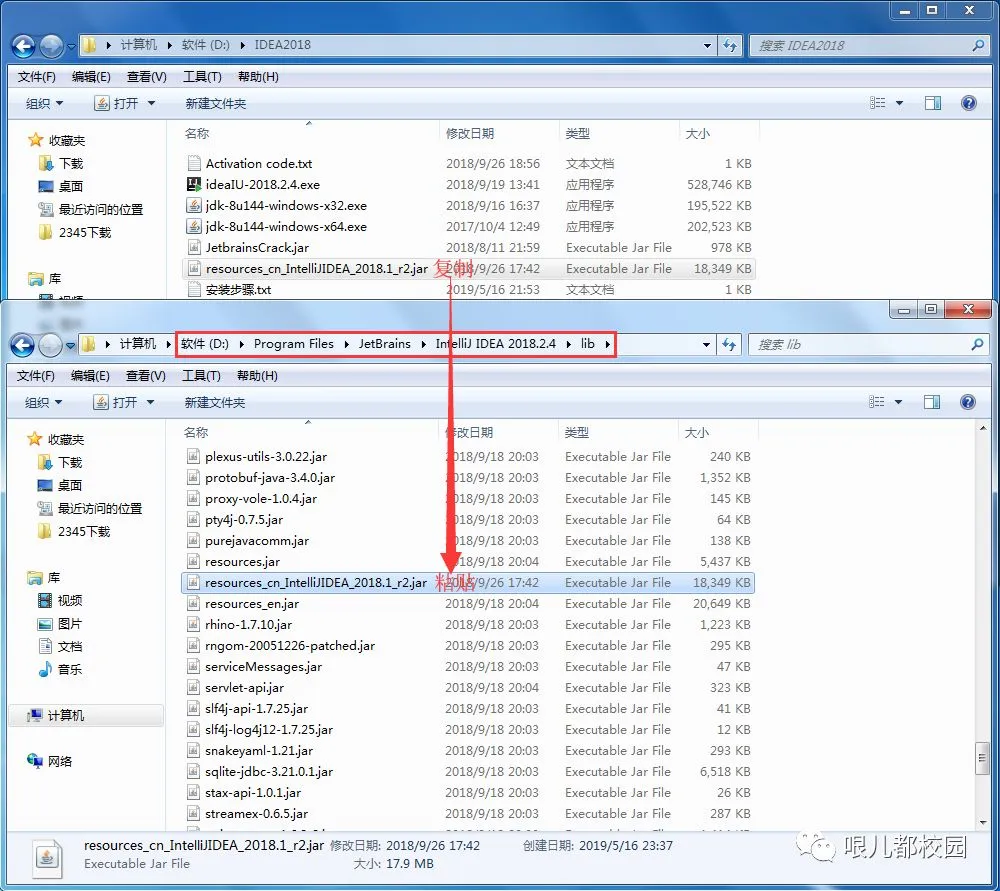The height and width of the screenshot is (891, 1000).
Task: Change view icon in lib window toolbar
Action: [x=876, y=402]
